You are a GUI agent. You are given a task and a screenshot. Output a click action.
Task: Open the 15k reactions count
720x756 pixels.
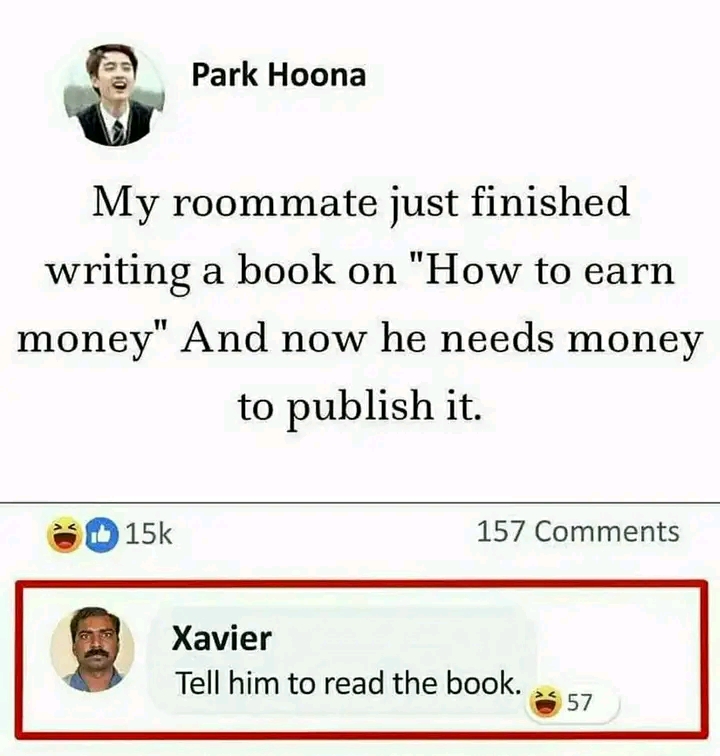click(149, 533)
